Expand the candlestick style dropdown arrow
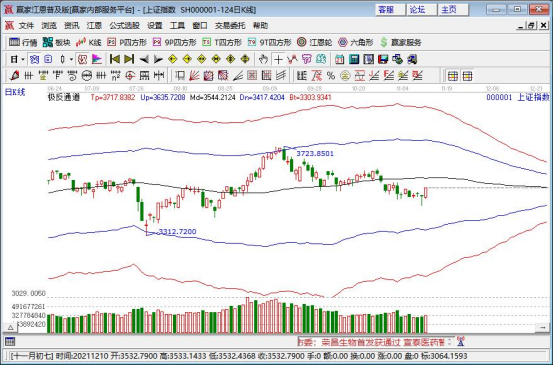This screenshot has height=365, width=553. (x=71, y=59)
